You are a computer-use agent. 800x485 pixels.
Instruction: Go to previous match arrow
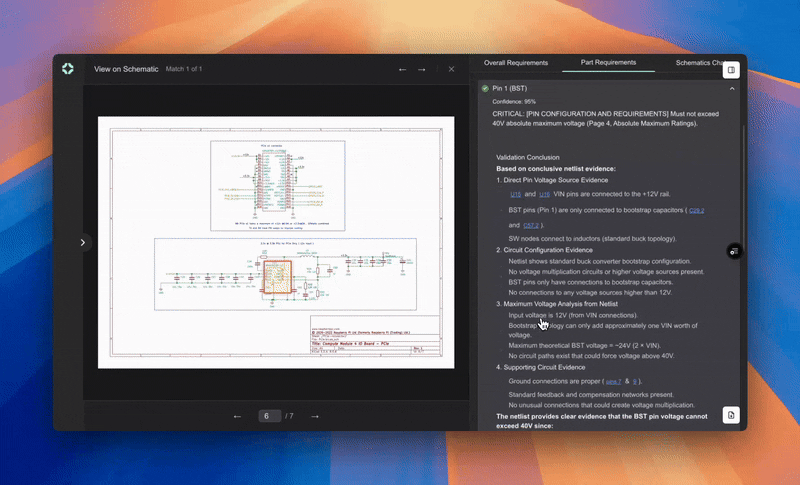point(402,69)
